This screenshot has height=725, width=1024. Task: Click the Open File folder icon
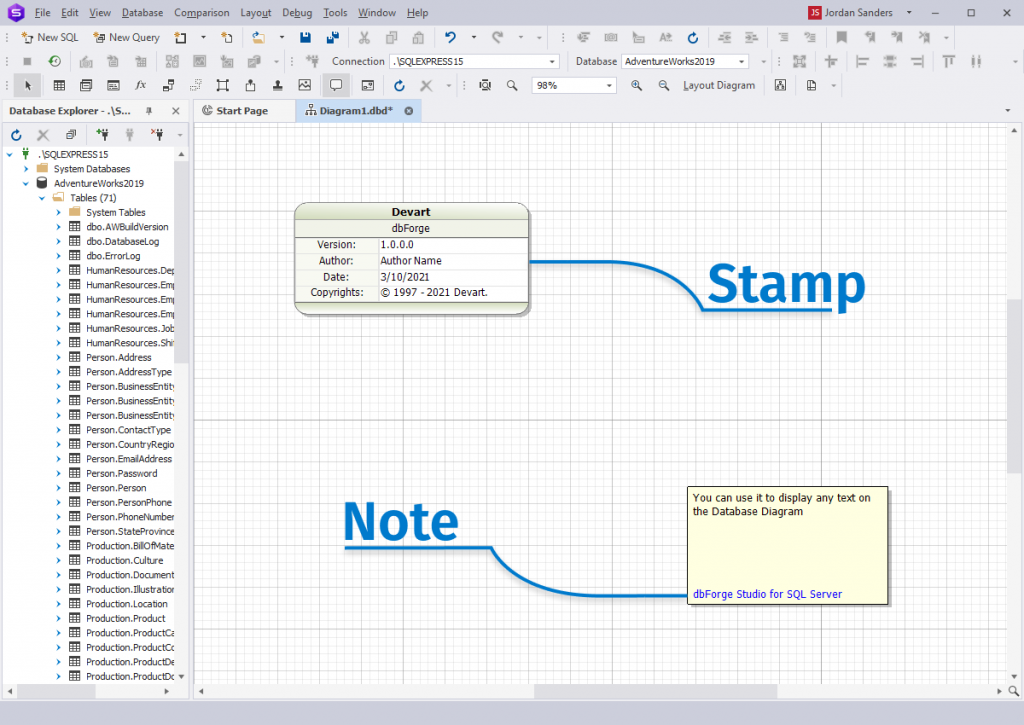(258, 37)
